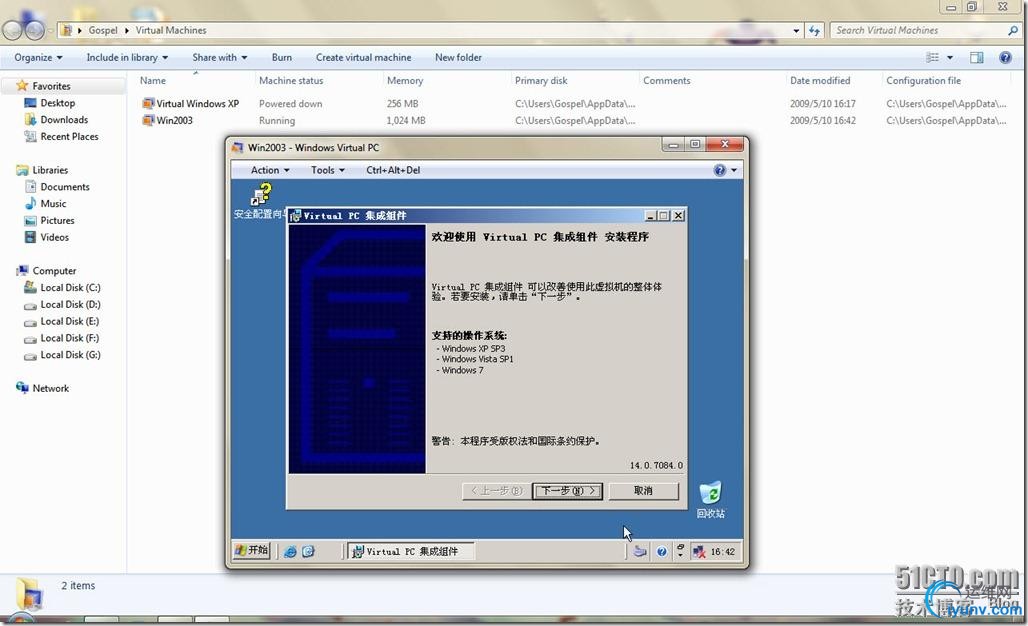The height and width of the screenshot is (626, 1028).
Task: Click the refresh icon beside the address bar
Action: coord(814,30)
